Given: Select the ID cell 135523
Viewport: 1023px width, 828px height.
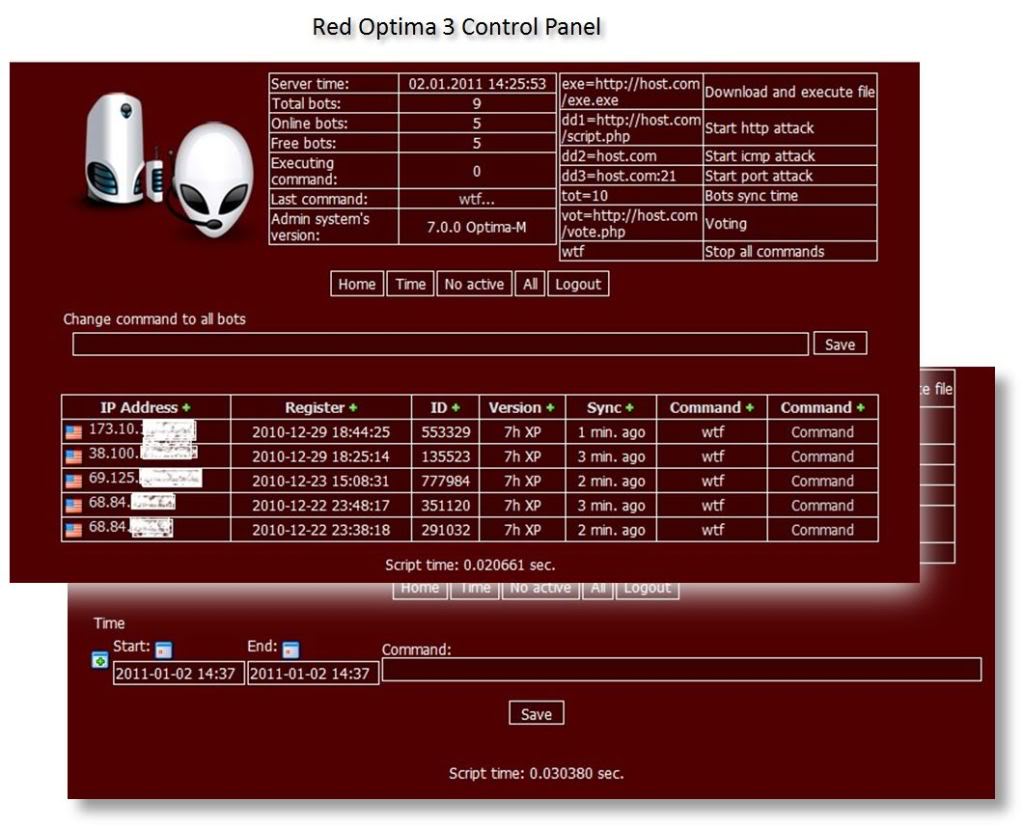Looking at the screenshot, I should (446, 456).
